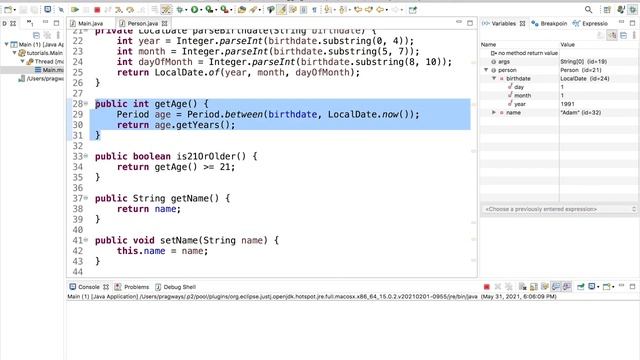This screenshot has height=360, width=640.
Task: Click the green Resume button in toolbar
Action: click(x=75, y=9)
